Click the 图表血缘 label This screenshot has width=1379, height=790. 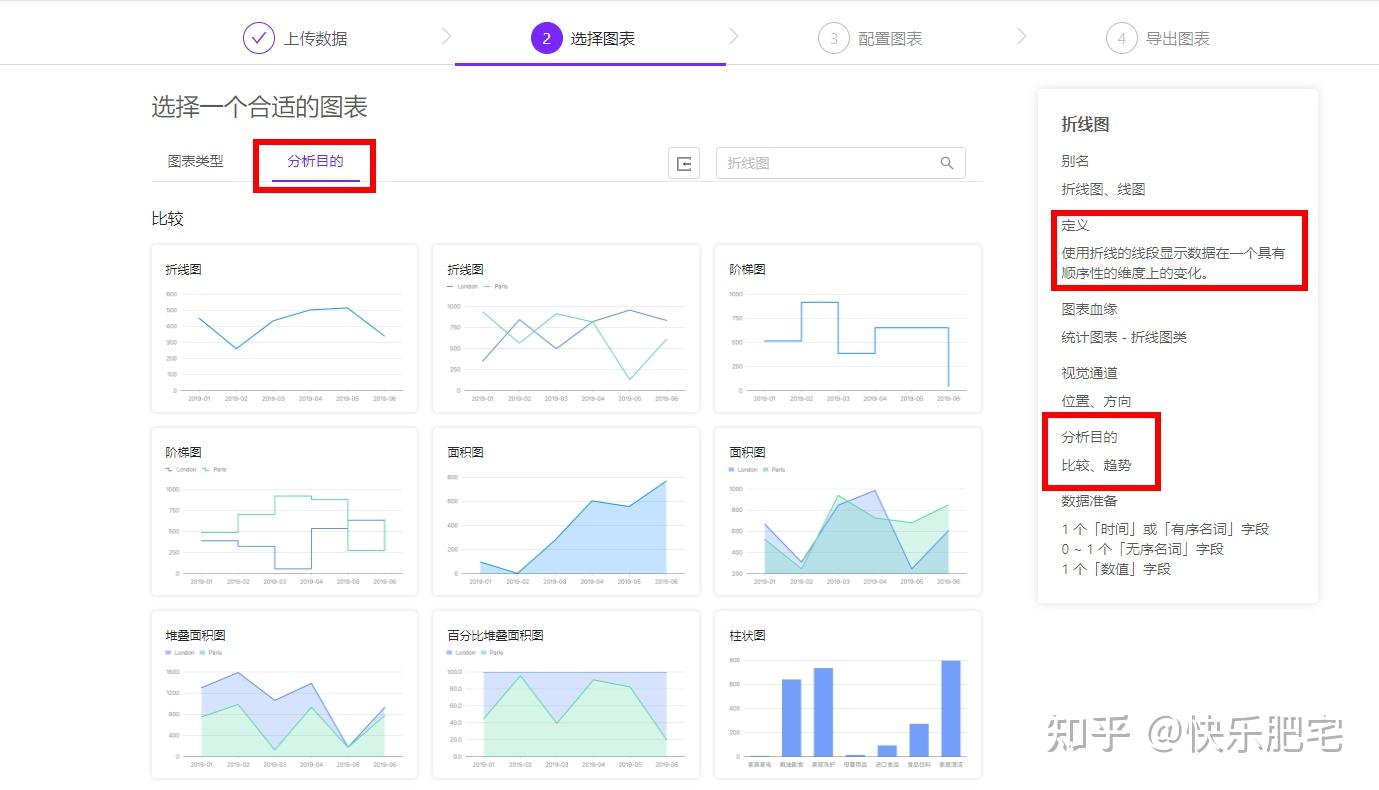[1089, 309]
